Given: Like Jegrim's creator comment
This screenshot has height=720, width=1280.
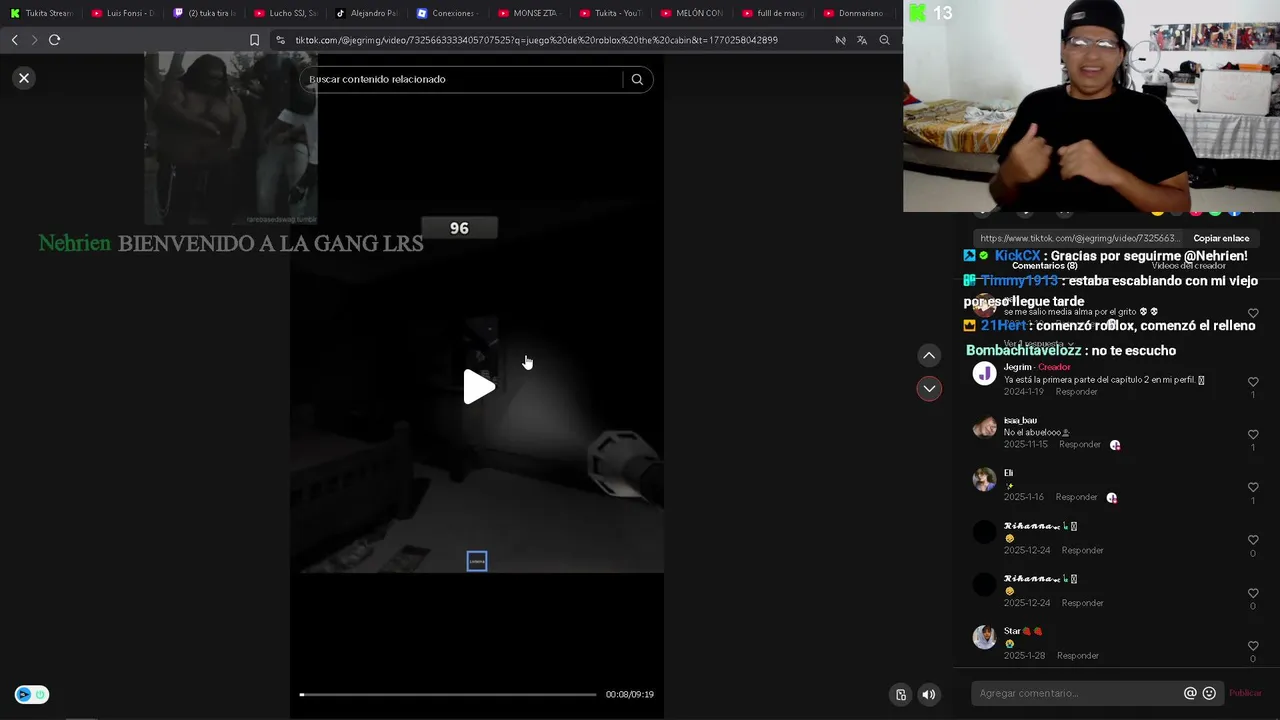Looking at the screenshot, I should (1253, 382).
